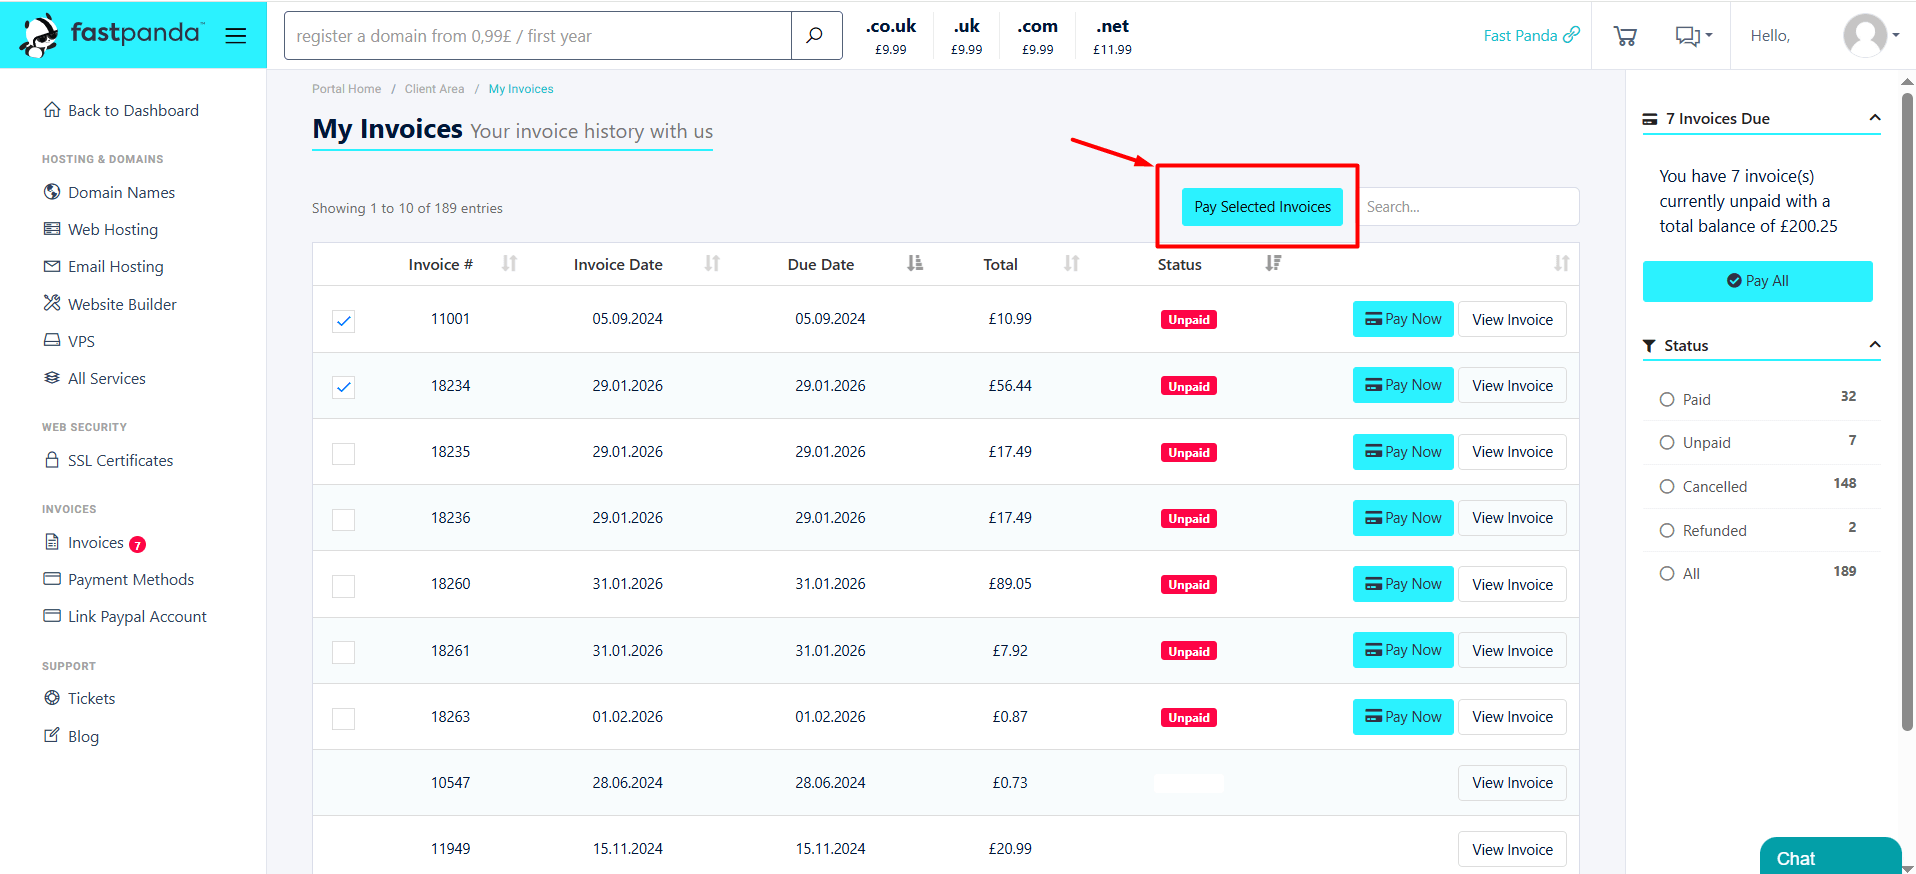The width and height of the screenshot is (1916, 874).
Task: Sort table by Invoice # column icon
Action: pyautogui.click(x=509, y=264)
